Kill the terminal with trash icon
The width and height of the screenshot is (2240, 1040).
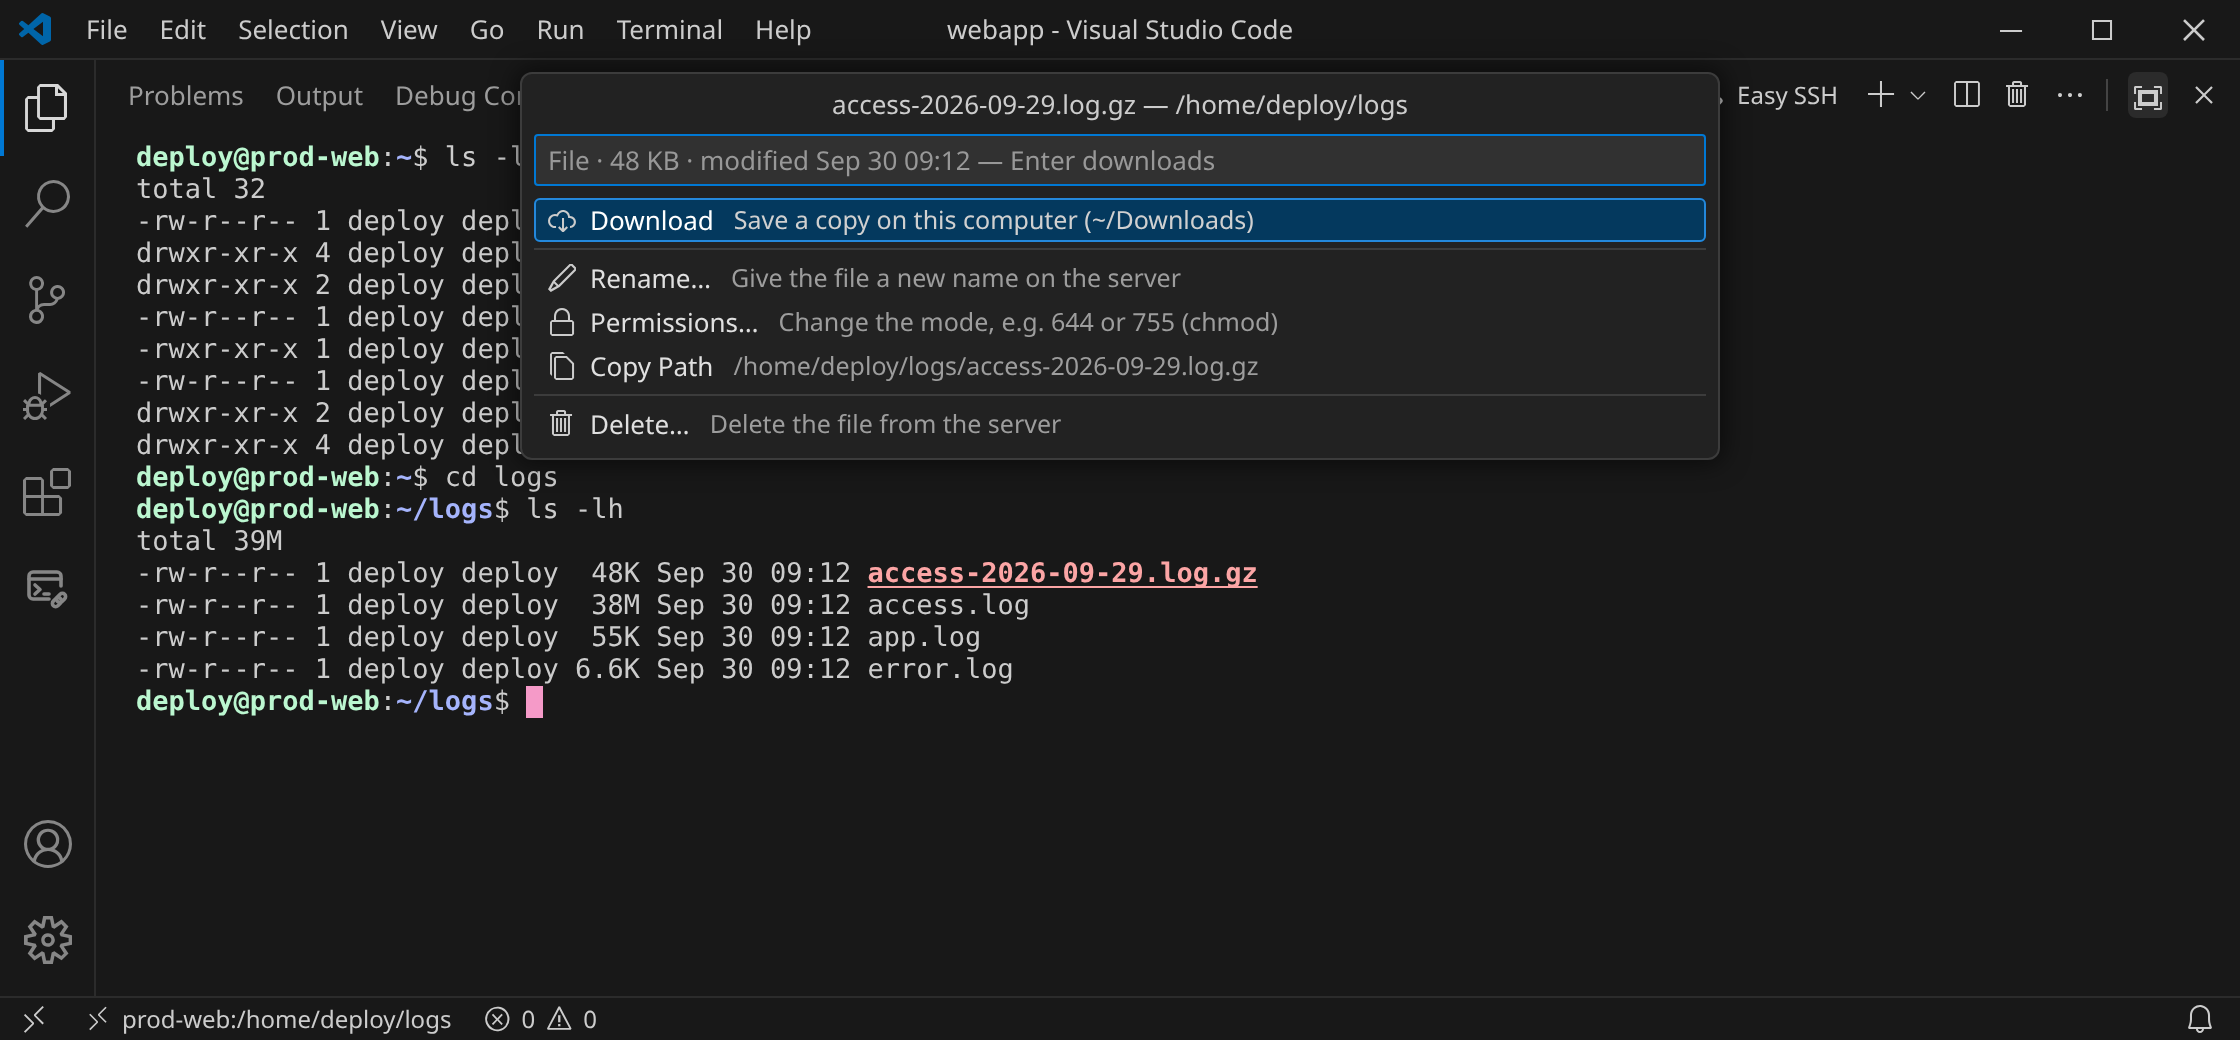click(2016, 95)
